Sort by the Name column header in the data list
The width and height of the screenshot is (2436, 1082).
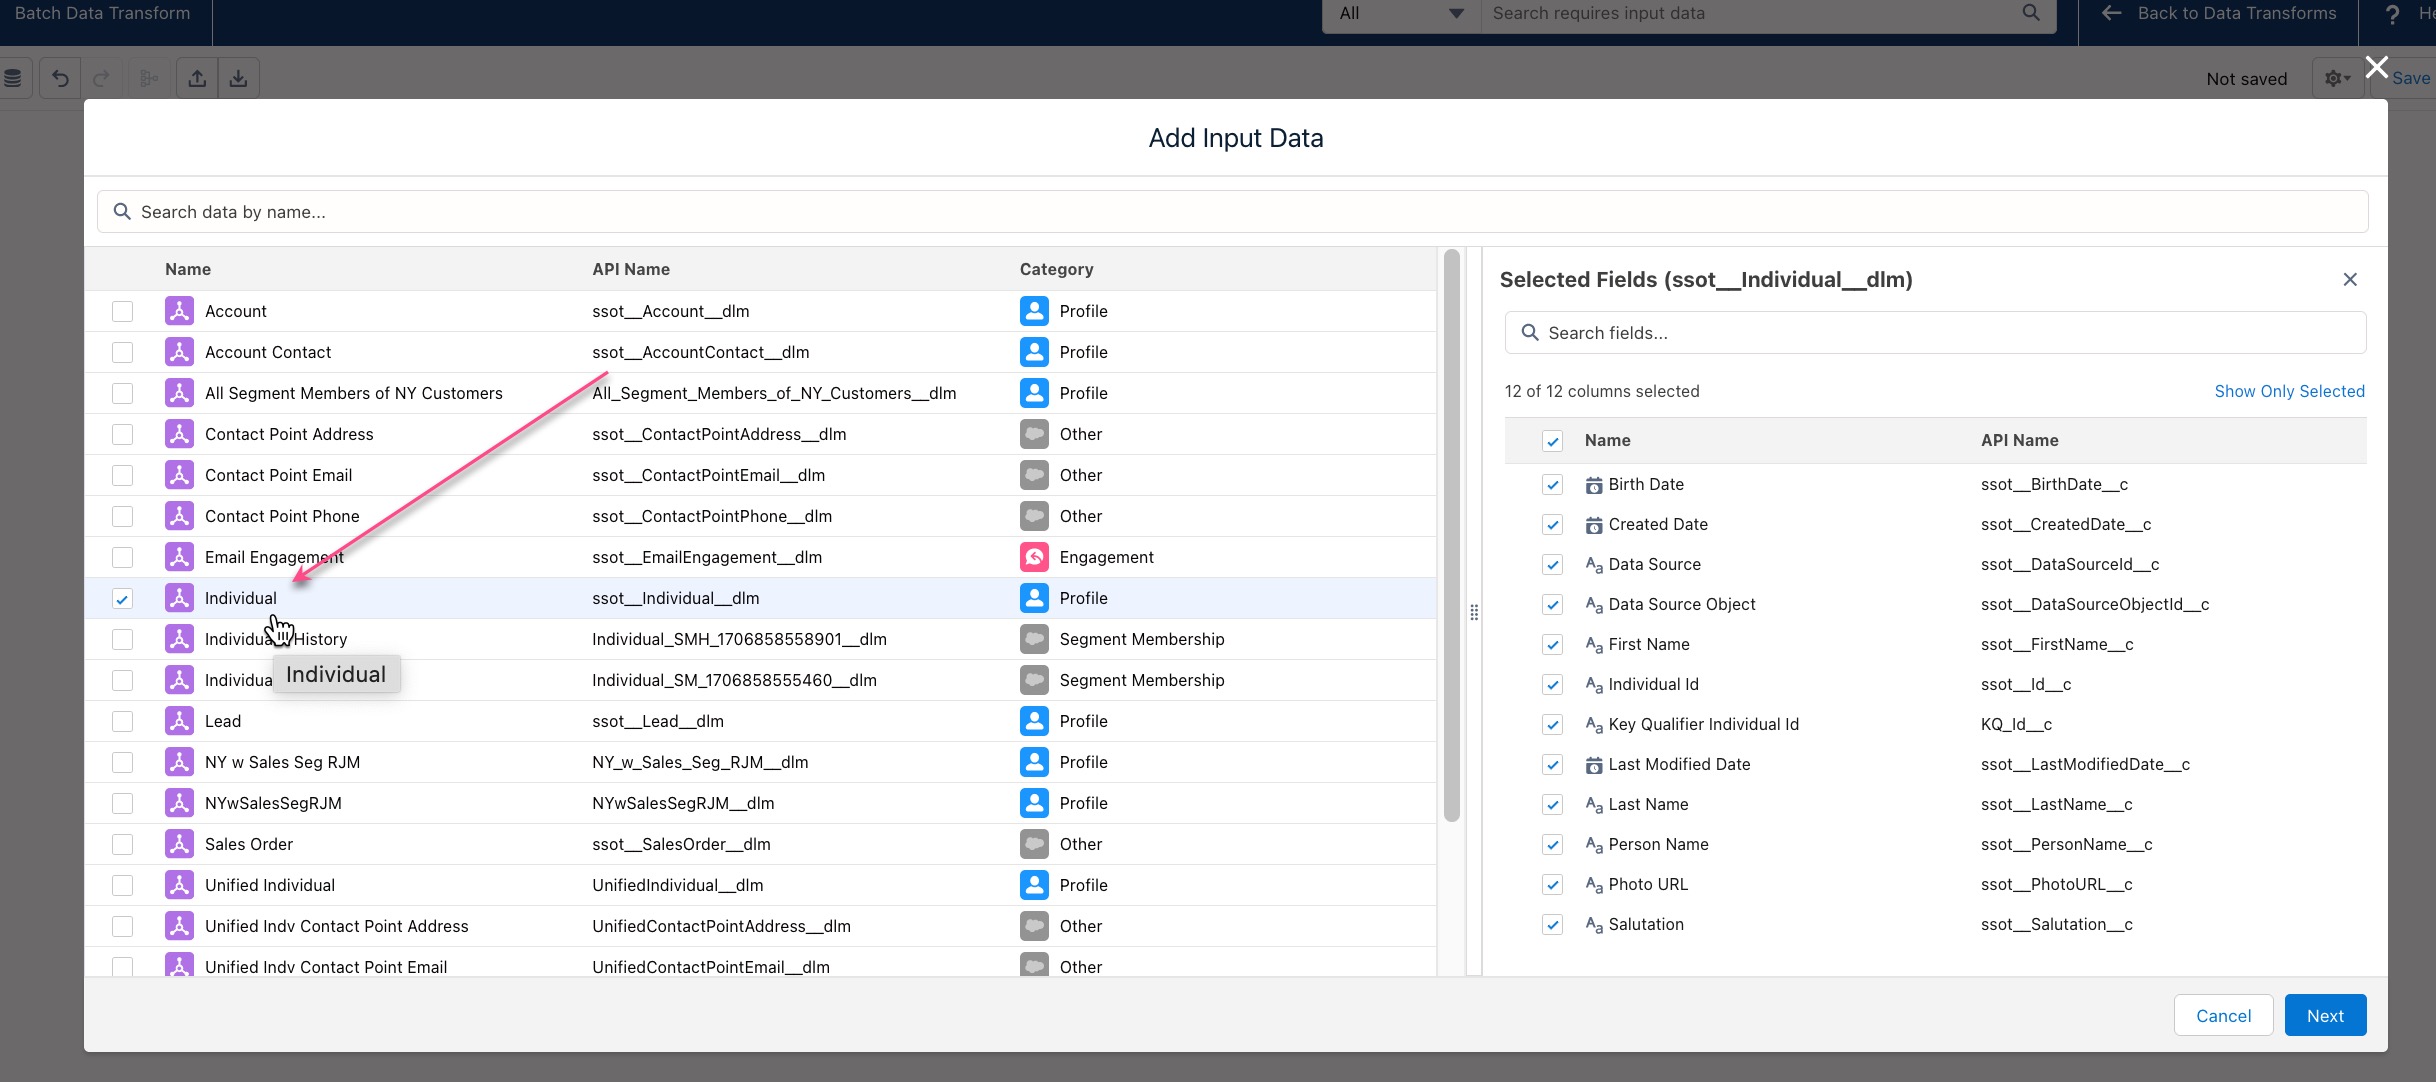click(x=188, y=269)
